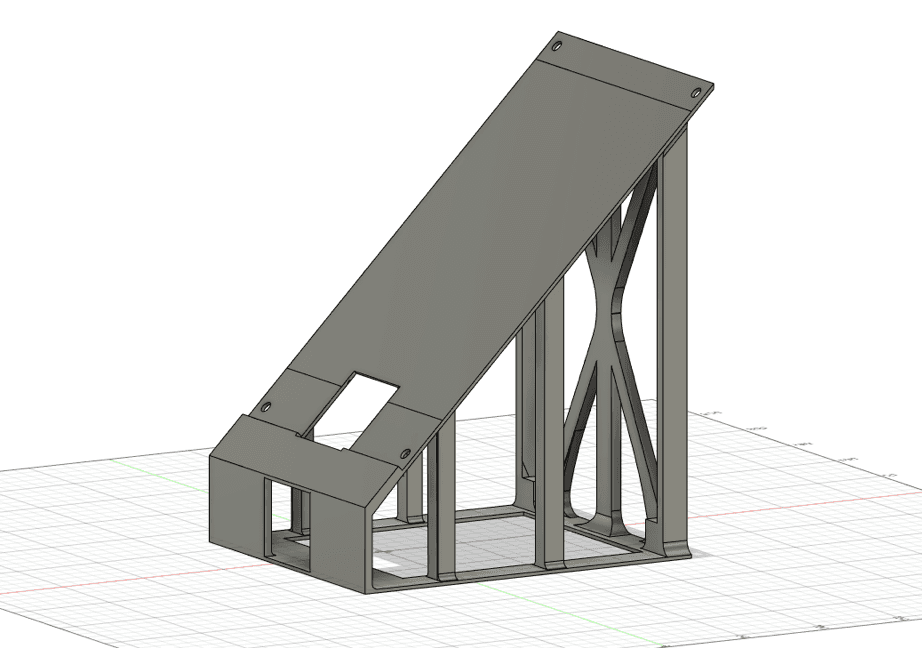Viewport: 922px width, 648px height.
Task: Select the screw hole at upper-right corner of sloped panel
Action: pyautogui.click(x=697, y=93)
